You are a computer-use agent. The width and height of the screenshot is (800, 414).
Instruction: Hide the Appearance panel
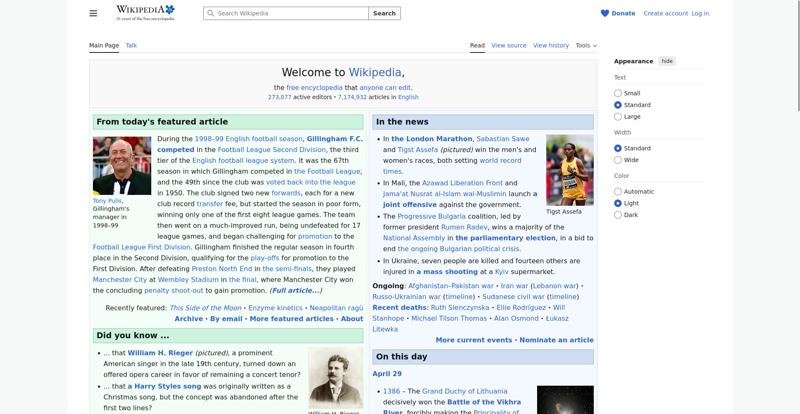667,61
